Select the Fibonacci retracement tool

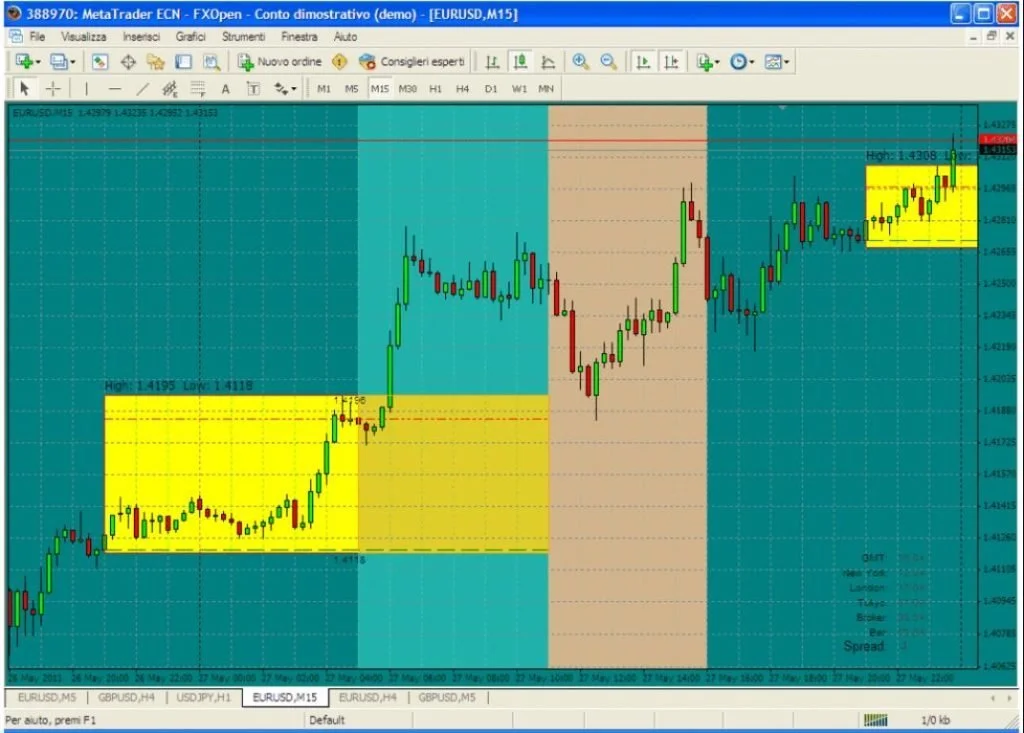[x=170, y=89]
